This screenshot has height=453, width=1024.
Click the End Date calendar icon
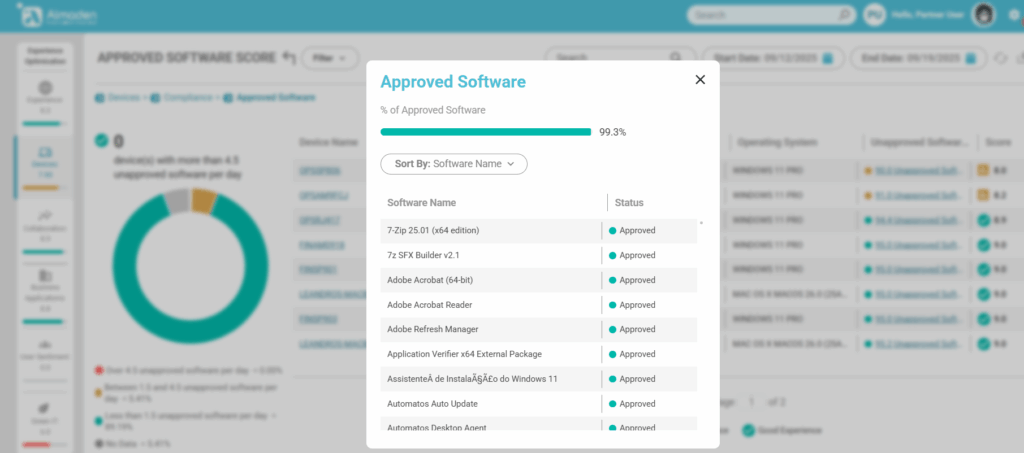click(x=970, y=59)
